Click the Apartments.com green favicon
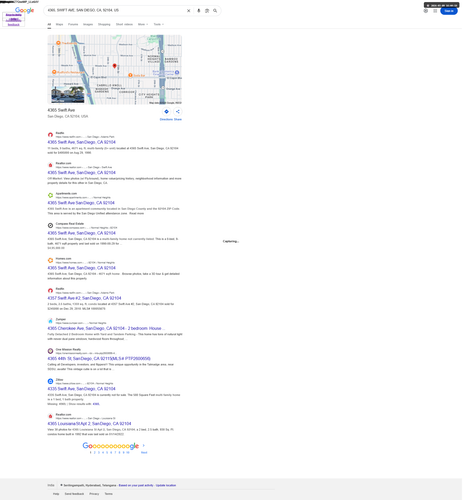466x500 pixels. (x=50, y=195)
